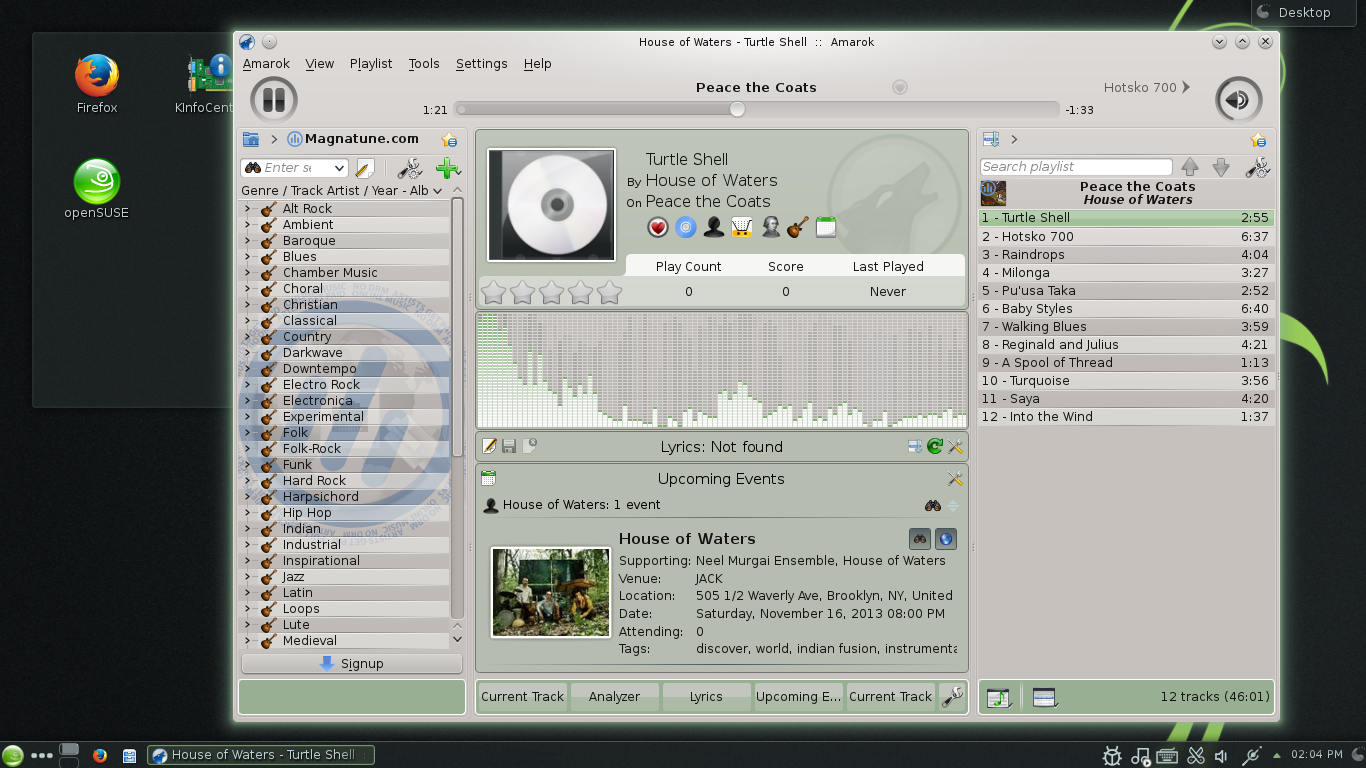Screen dimensions: 1366x768
Task: Open the Settings menu
Action: coord(482,63)
